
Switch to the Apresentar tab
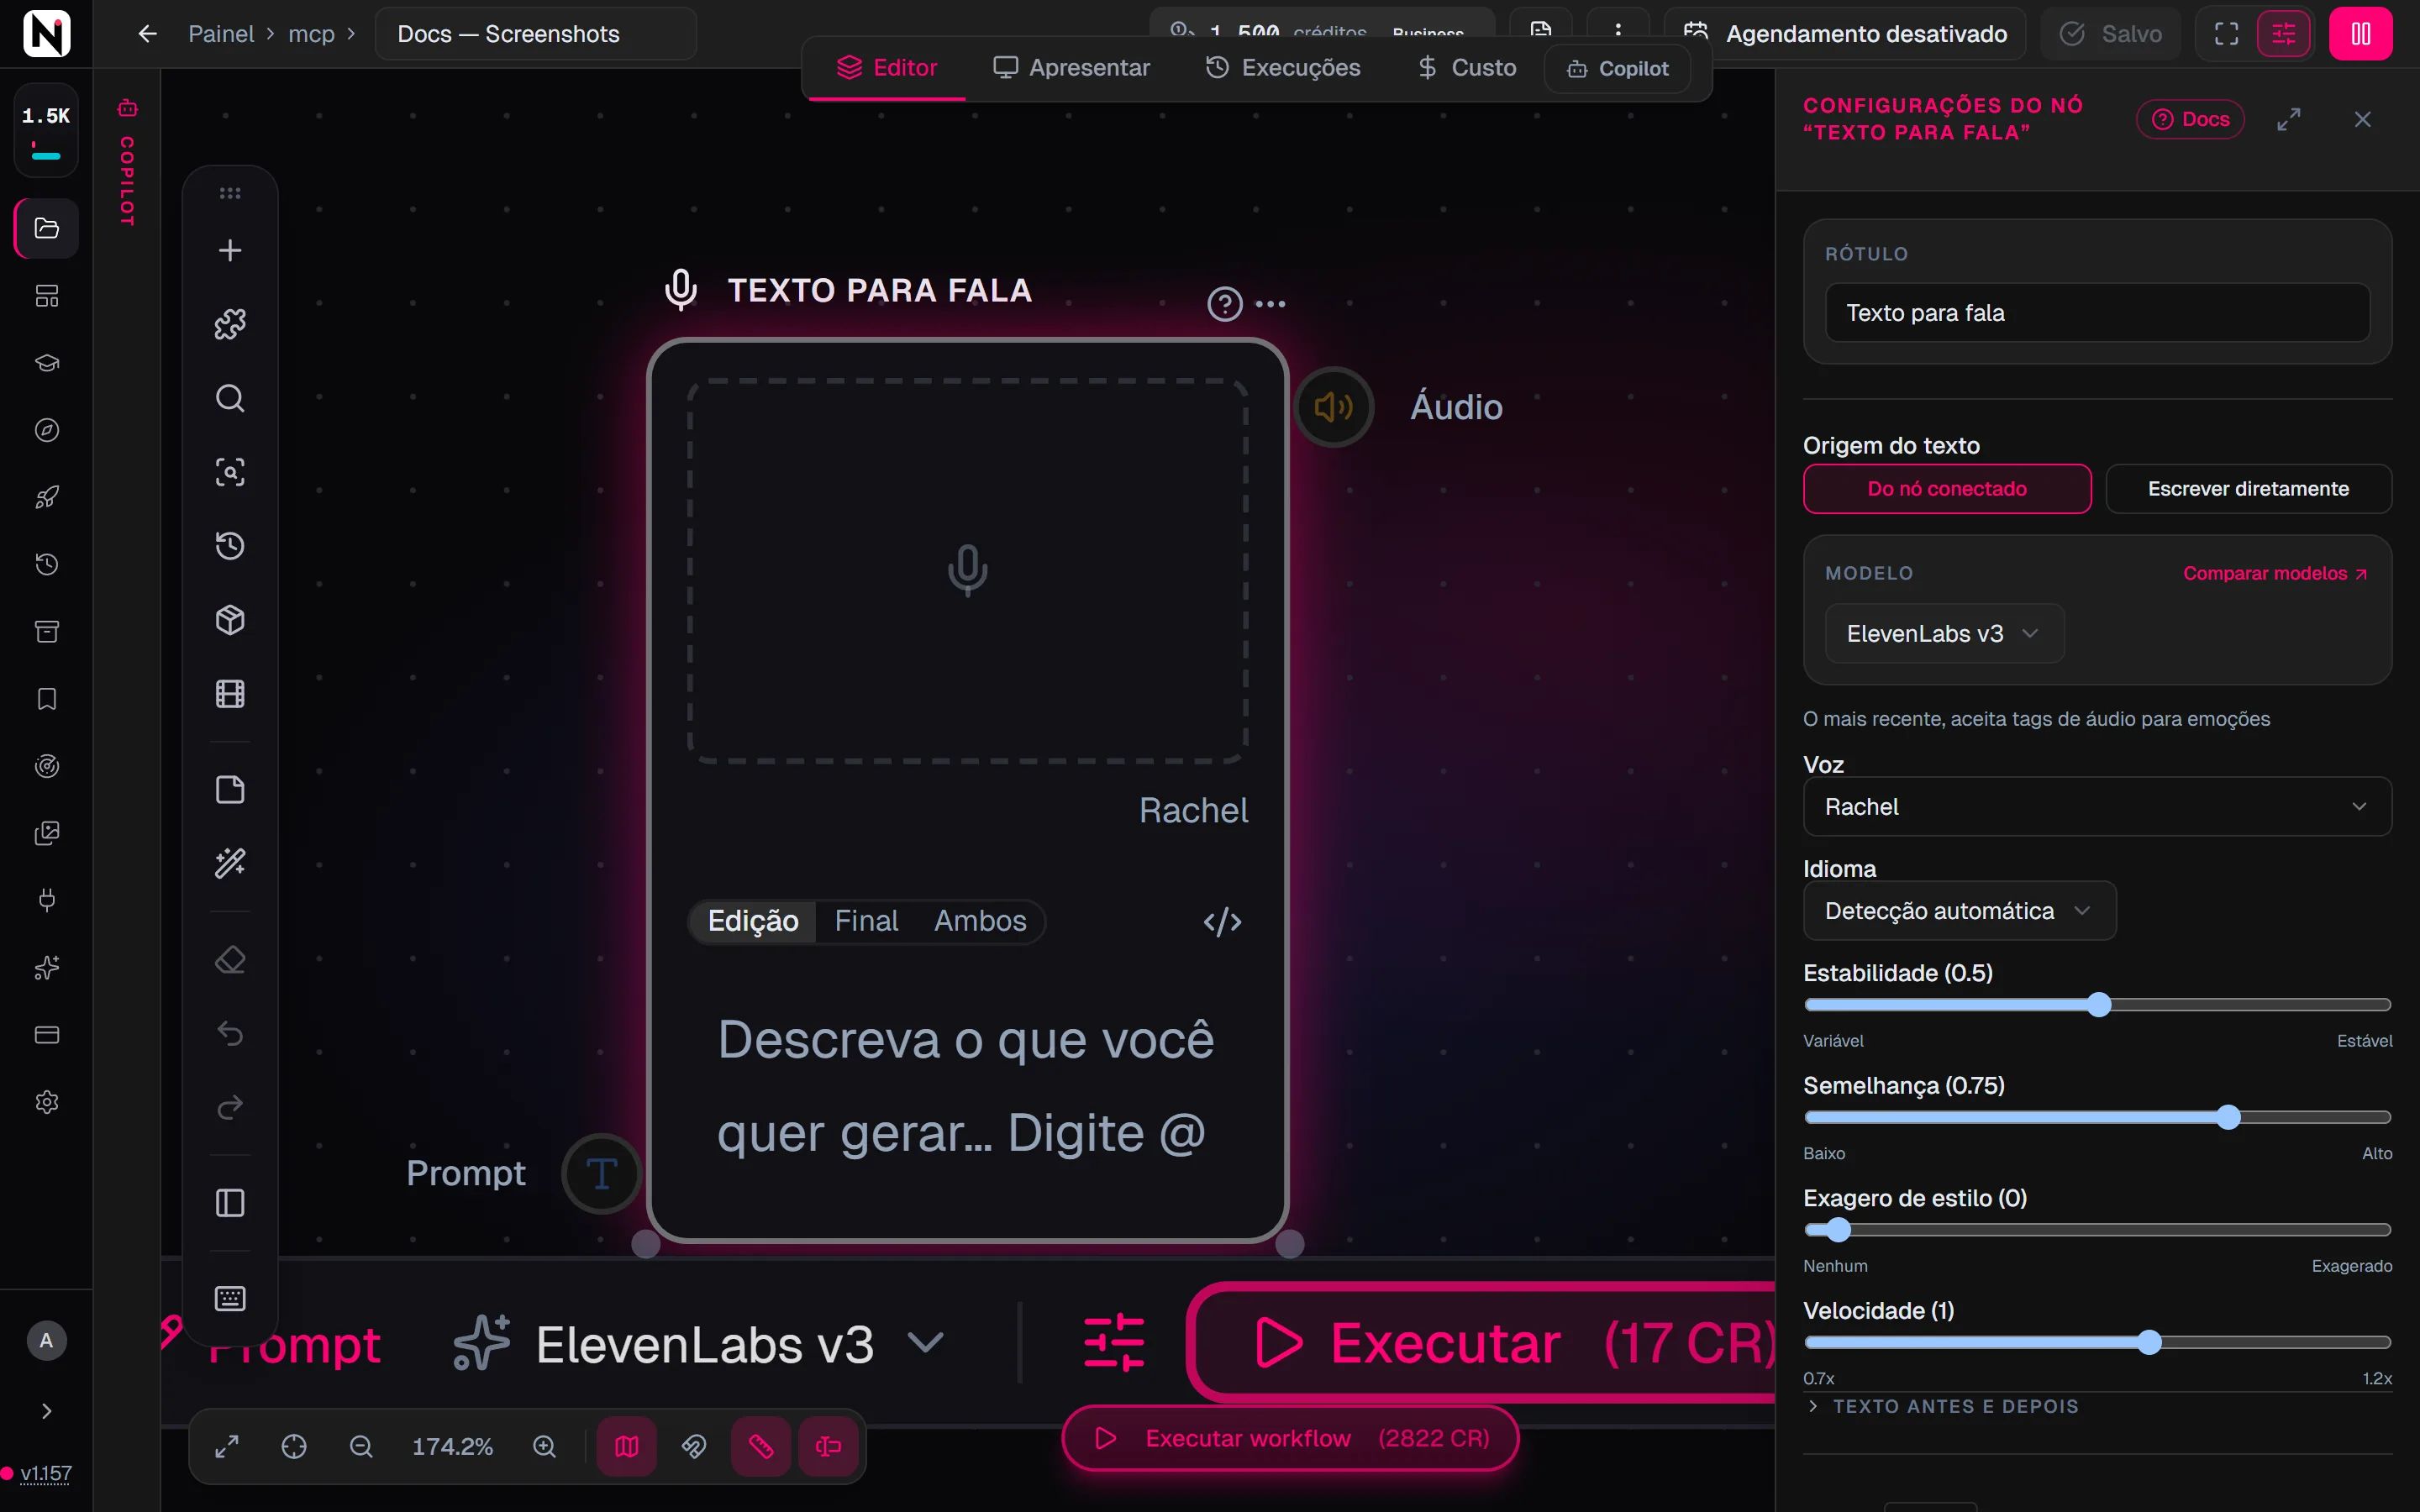tap(1071, 68)
